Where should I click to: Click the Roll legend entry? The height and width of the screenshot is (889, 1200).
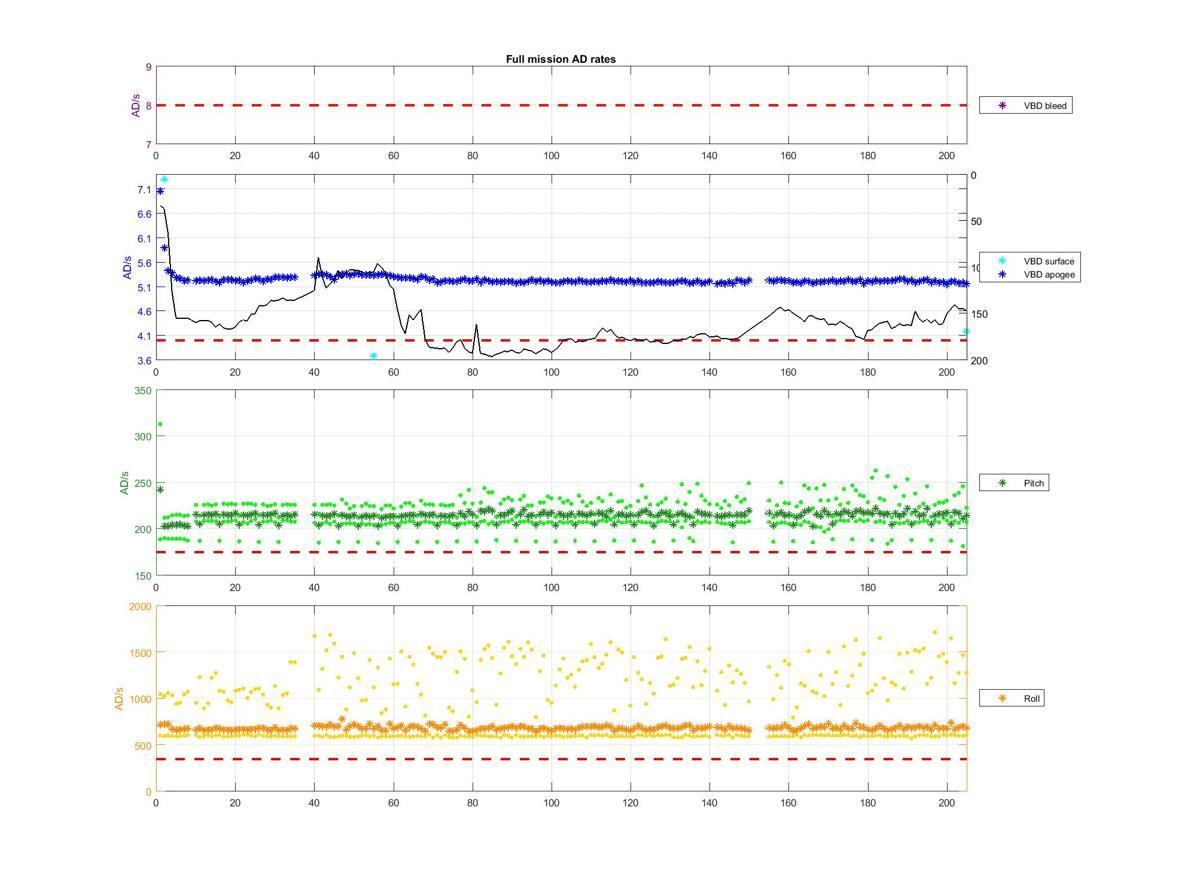pyautogui.click(x=1012, y=698)
